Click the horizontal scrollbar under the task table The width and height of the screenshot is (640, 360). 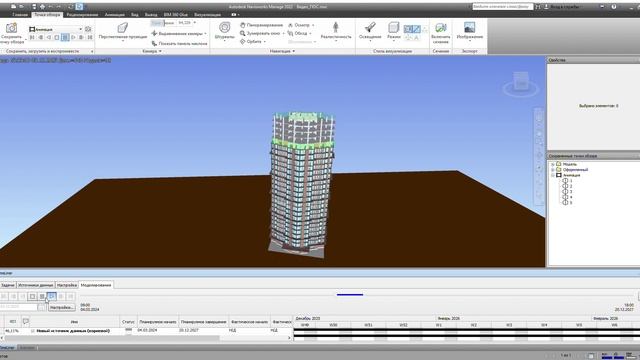click(111, 338)
